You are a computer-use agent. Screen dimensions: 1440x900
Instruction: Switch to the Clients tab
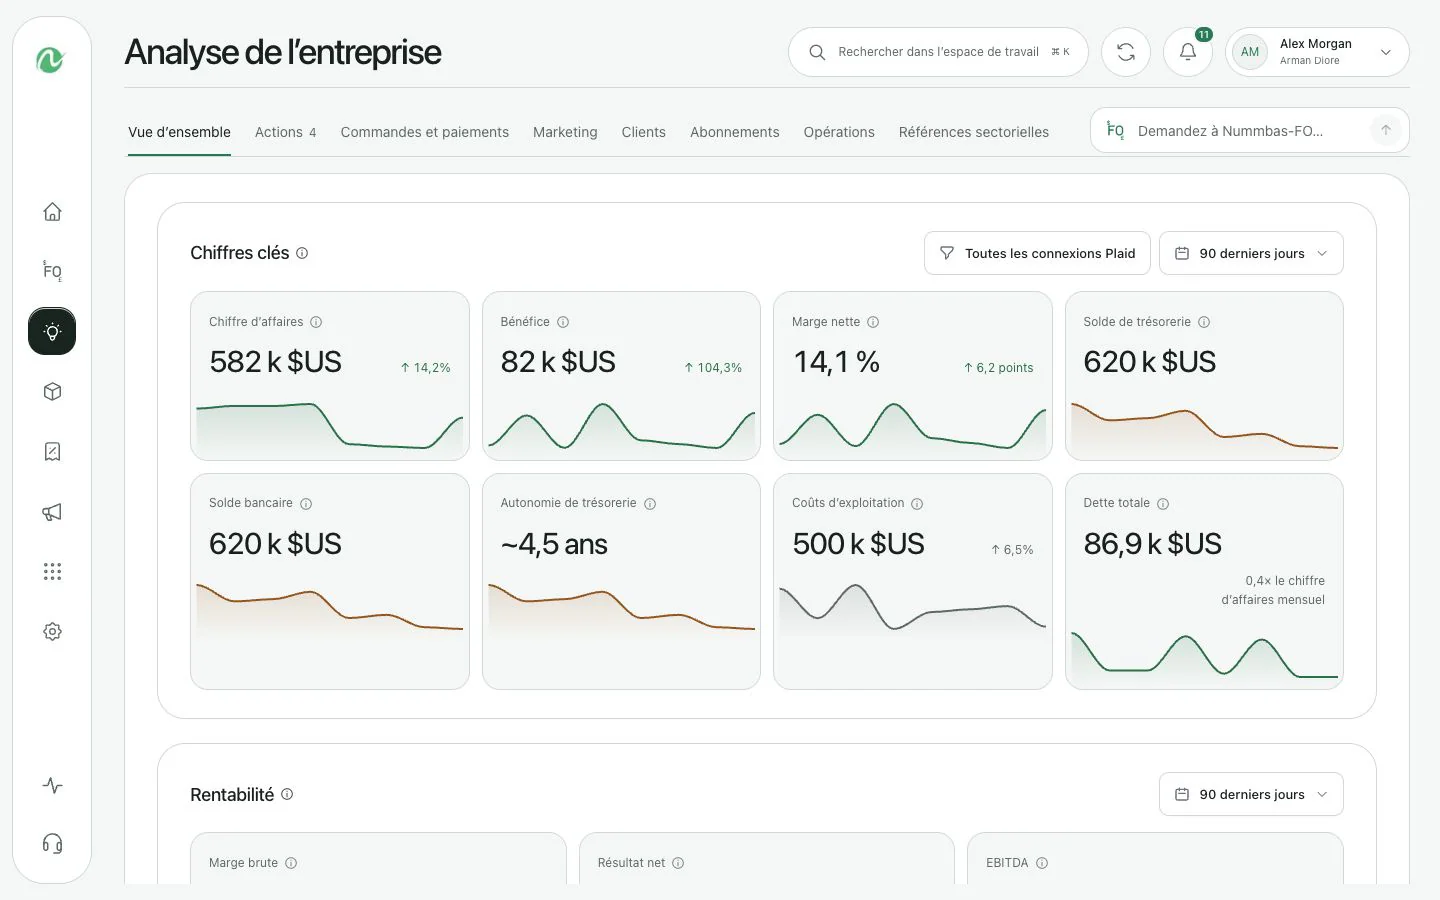(643, 132)
